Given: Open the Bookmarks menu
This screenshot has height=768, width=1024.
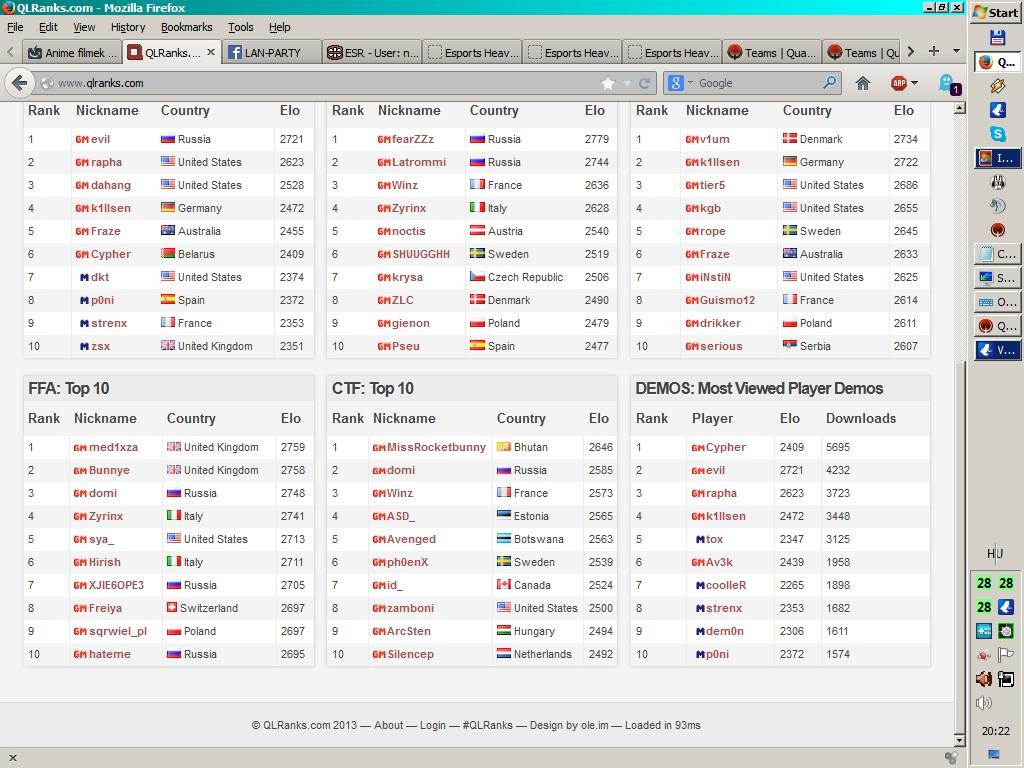Looking at the screenshot, I should (x=187, y=27).
